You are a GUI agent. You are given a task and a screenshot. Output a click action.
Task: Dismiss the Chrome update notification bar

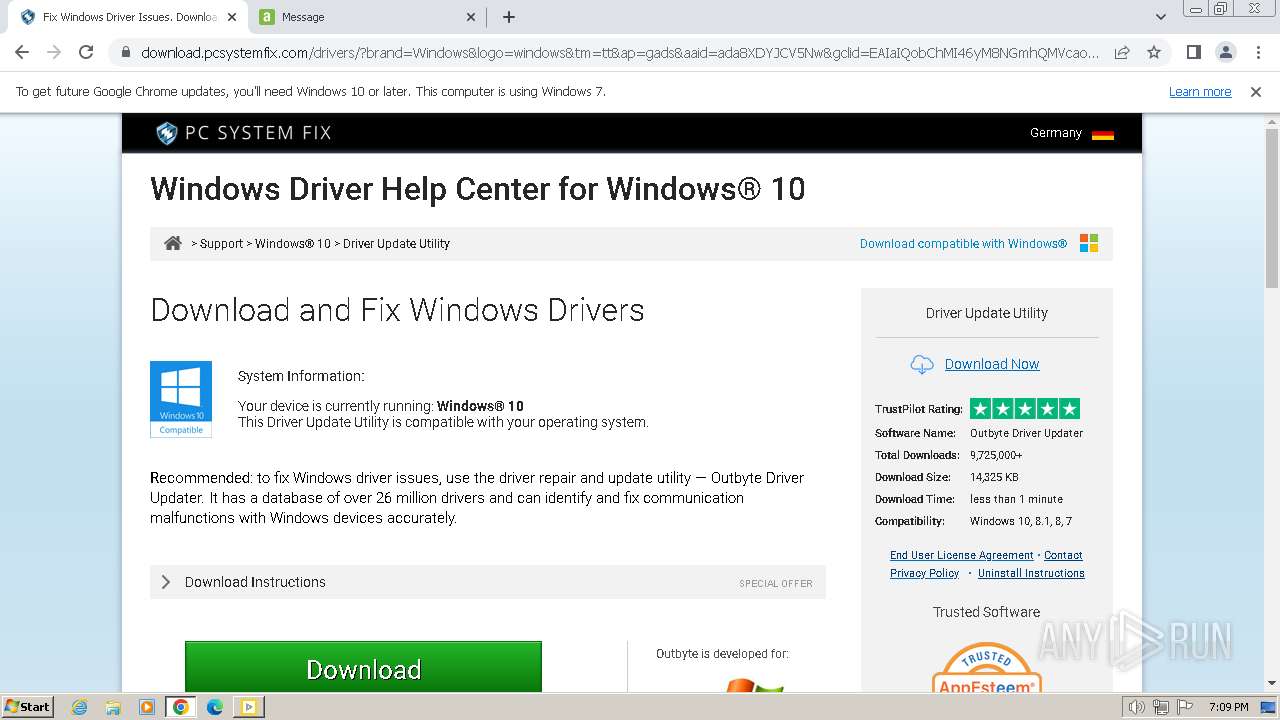[1256, 92]
